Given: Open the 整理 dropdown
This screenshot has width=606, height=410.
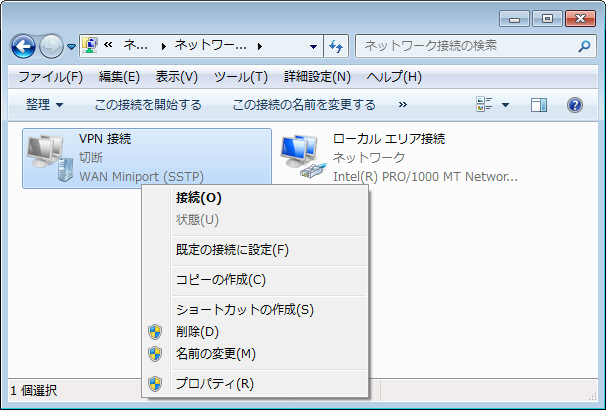Looking at the screenshot, I should tap(44, 105).
